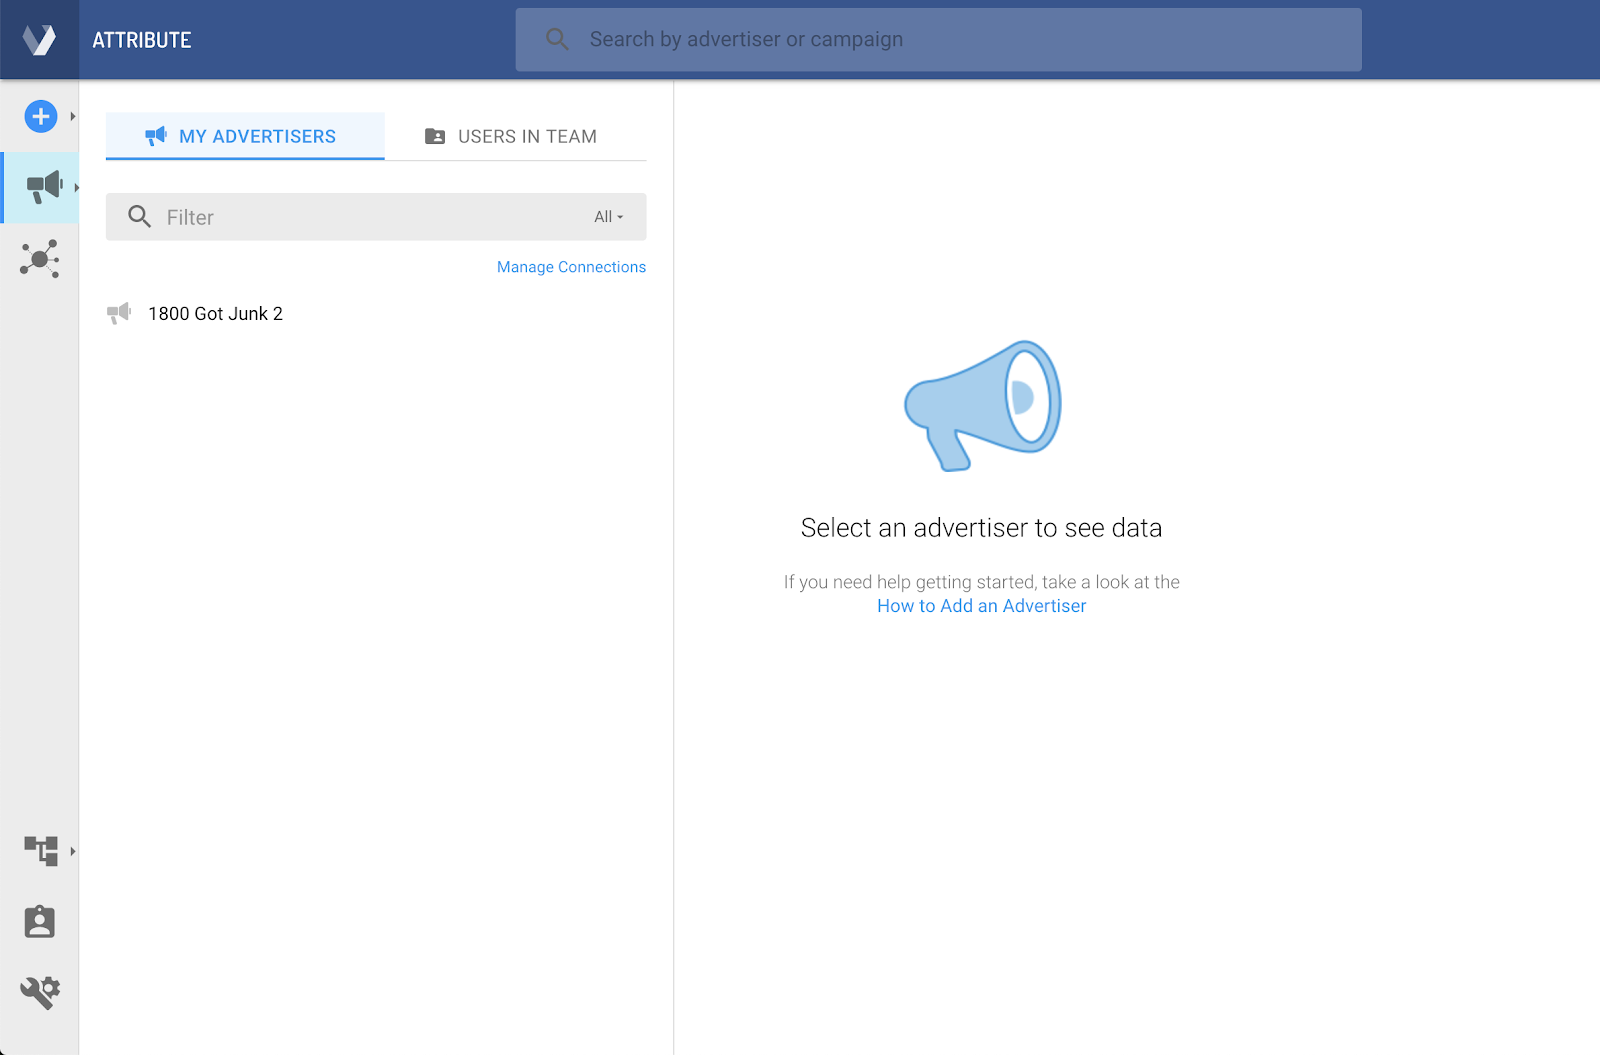Image resolution: width=1600 pixels, height=1055 pixels.
Task: Open the How to Add an Advertiser guide
Action: point(980,605)
